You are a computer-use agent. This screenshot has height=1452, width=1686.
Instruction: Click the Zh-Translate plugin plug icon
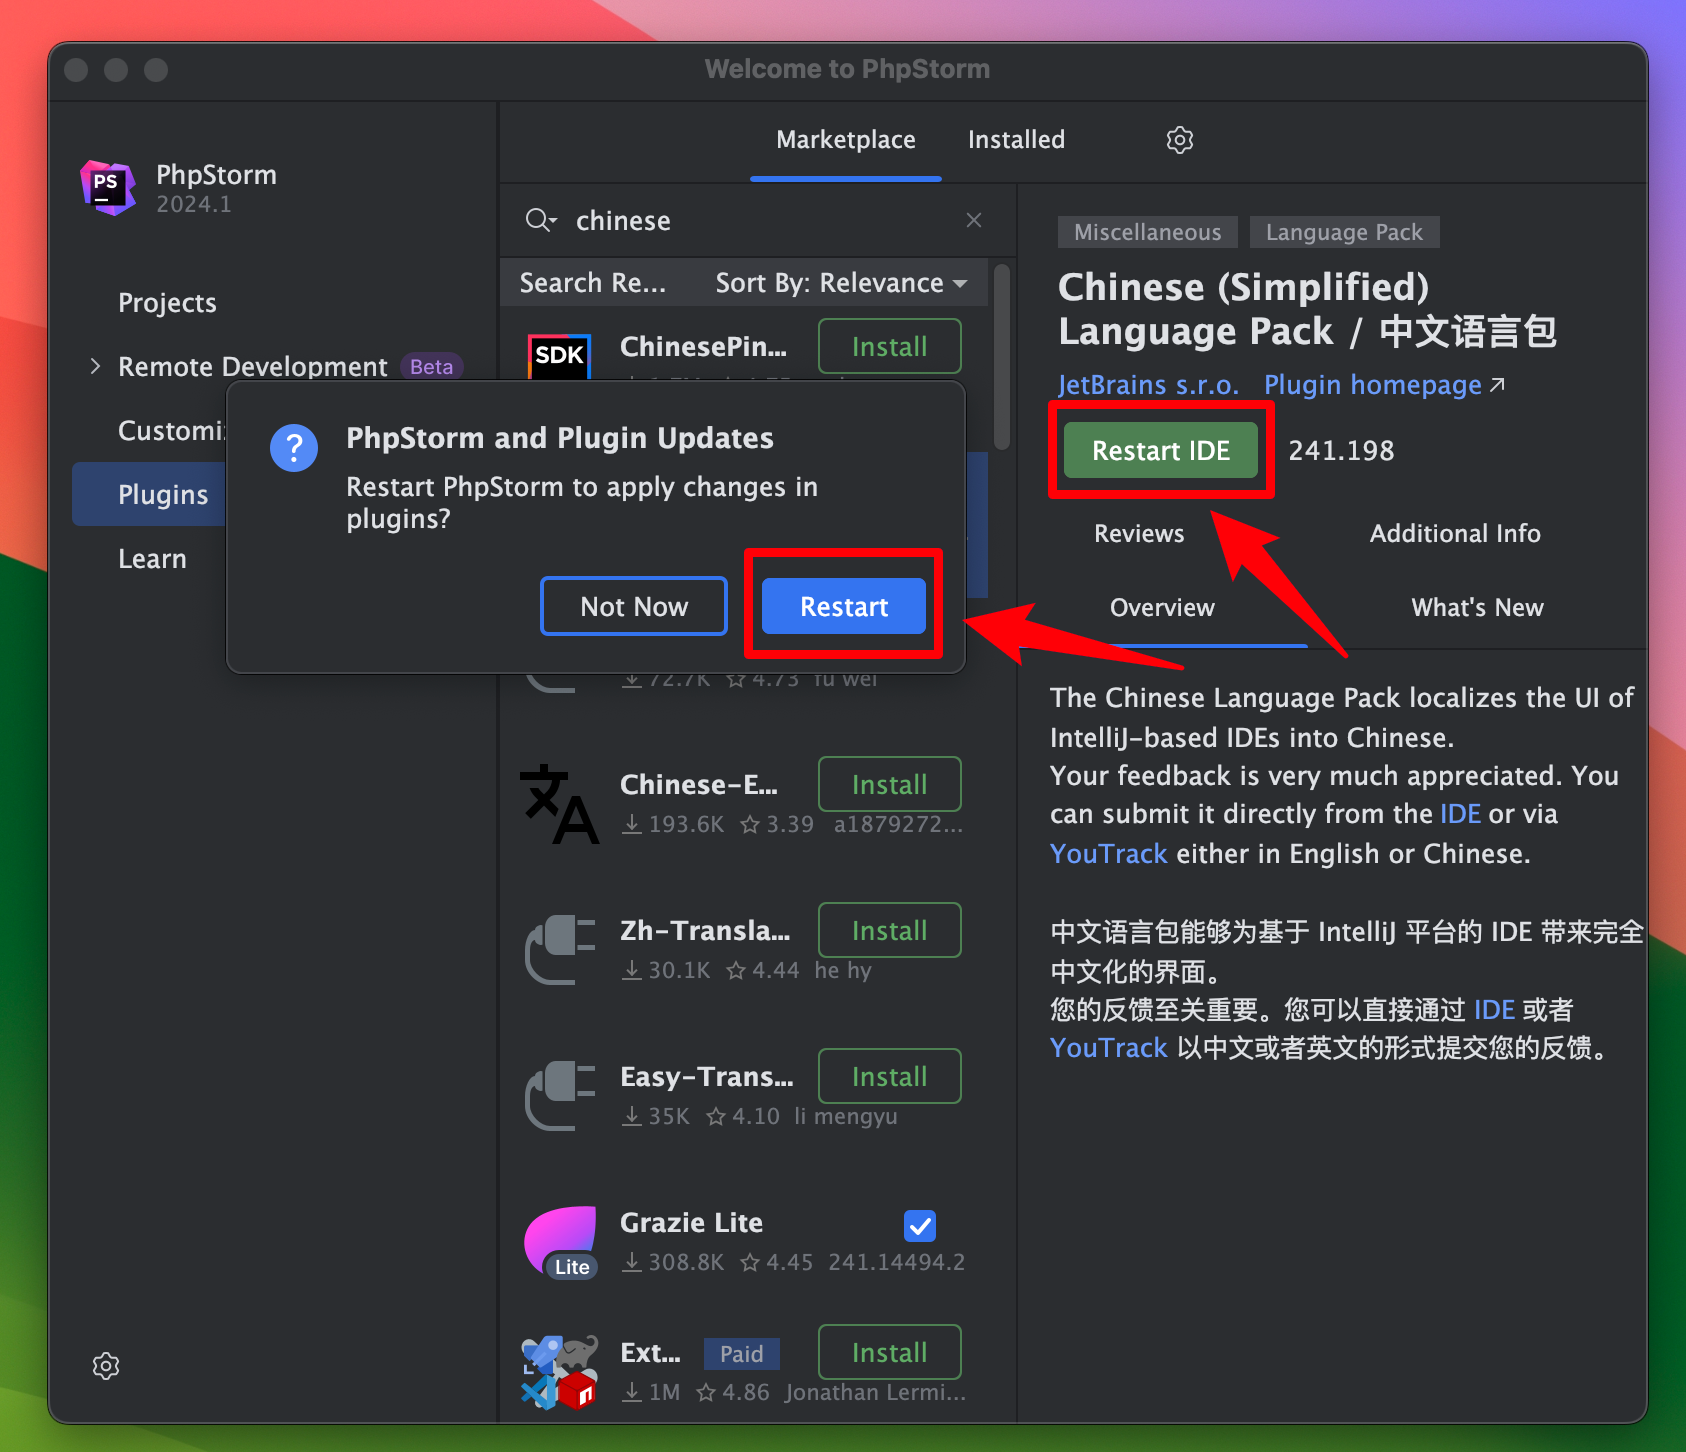(x=560, y=950)
